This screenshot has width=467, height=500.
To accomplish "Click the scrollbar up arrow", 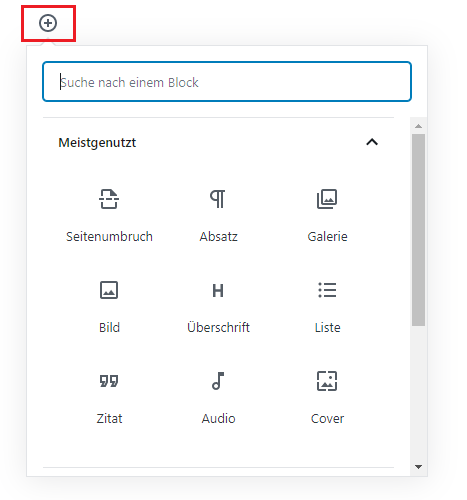I will (419, 126).
